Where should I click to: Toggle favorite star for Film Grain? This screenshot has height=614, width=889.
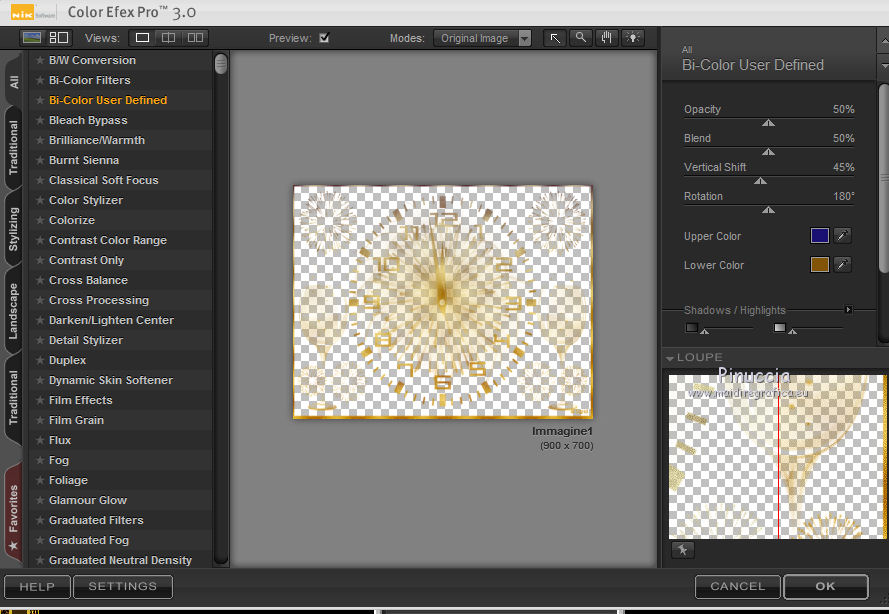coord(40,420)
